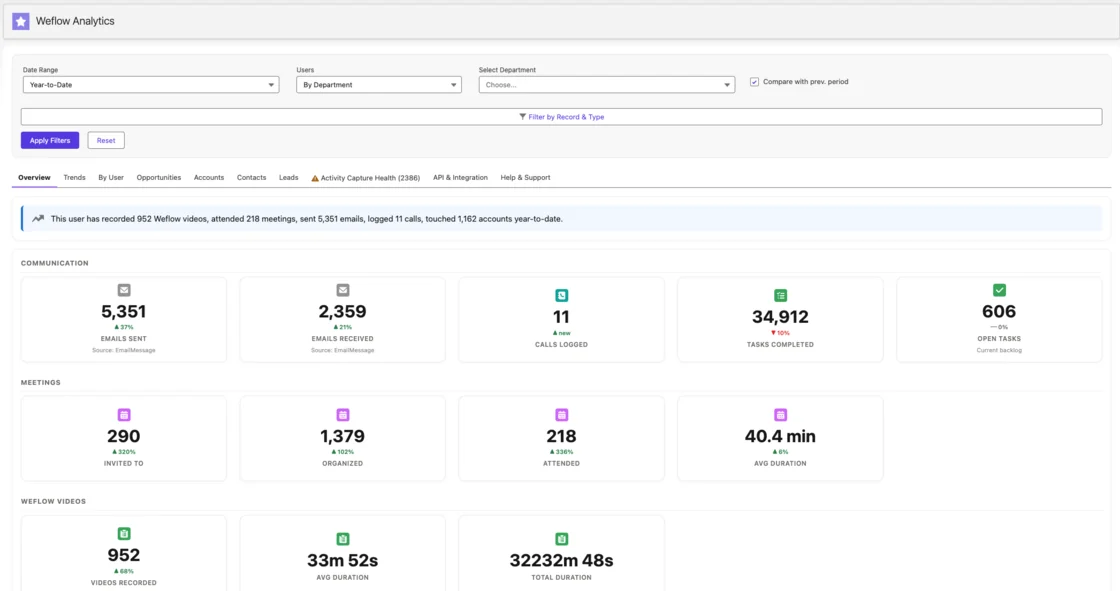Click the 952 videos recorded value
1120x591 pixels.
pos(124,555)
